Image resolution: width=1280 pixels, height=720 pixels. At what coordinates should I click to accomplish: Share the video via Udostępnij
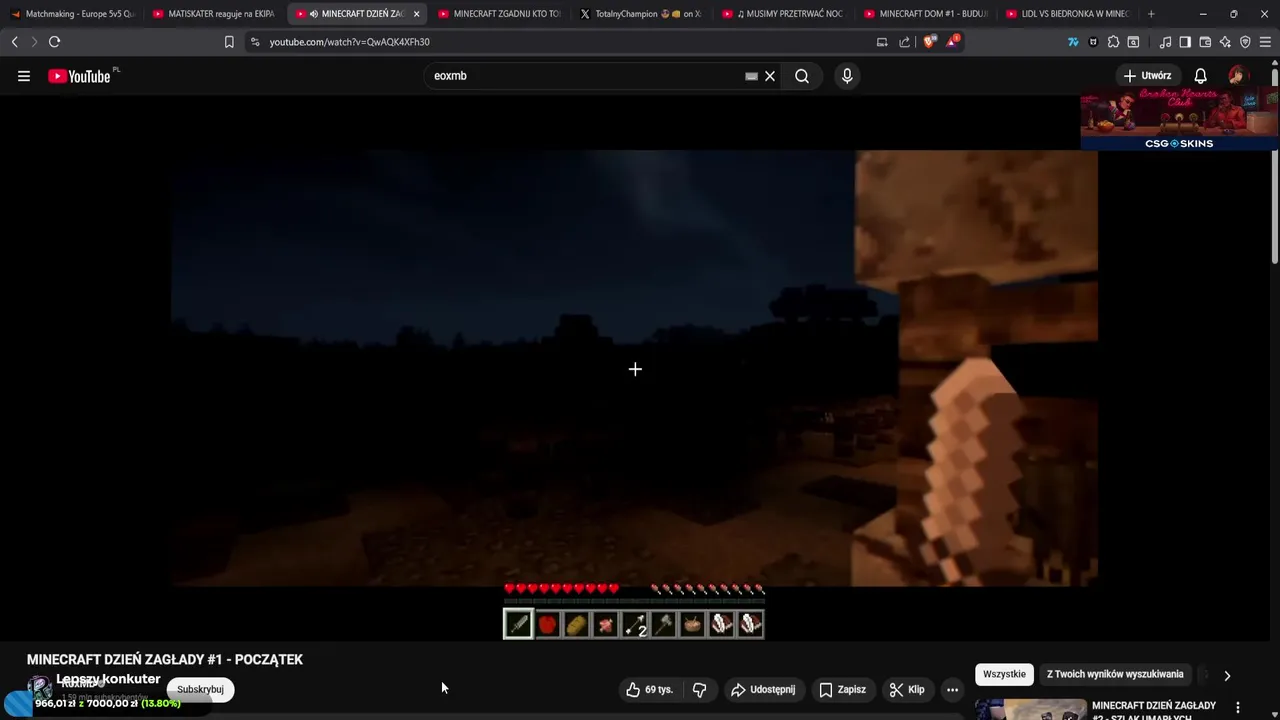point(763,689)
